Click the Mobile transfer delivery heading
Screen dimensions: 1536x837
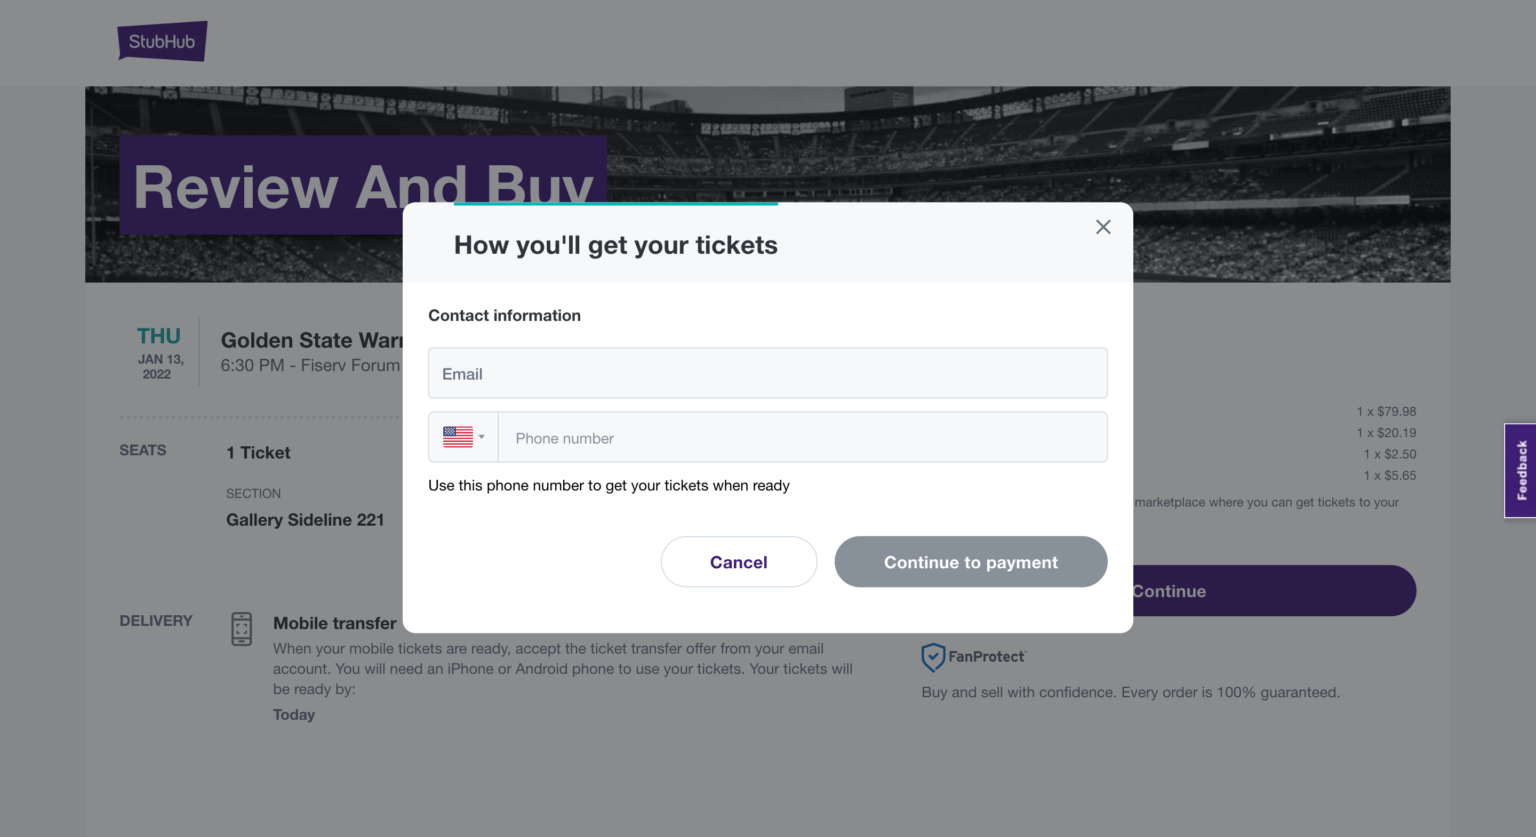pyautogui.click(x=334, y=623)
